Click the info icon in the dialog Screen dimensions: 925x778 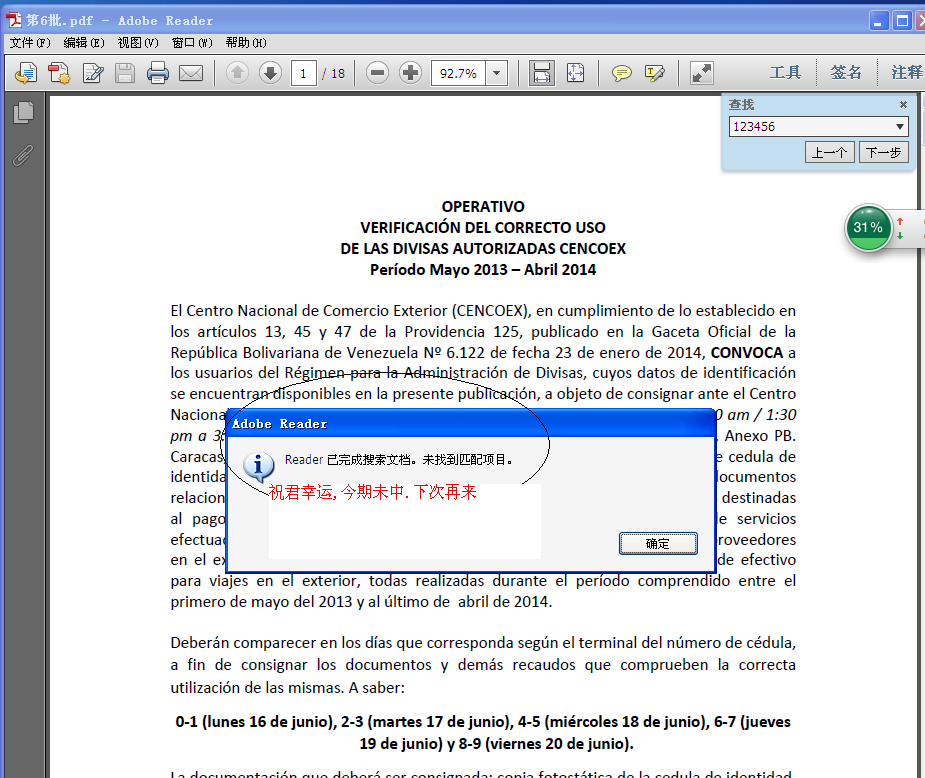pyautogui.click(x=258, y=467)
